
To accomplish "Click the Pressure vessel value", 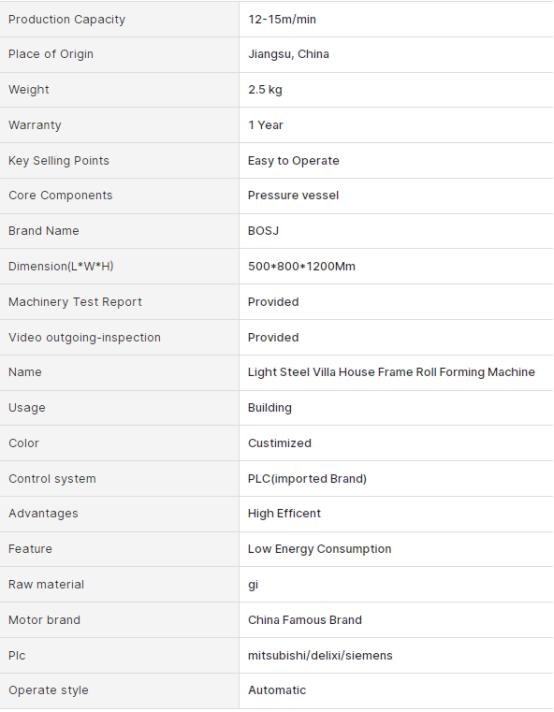I will [293, 195].
